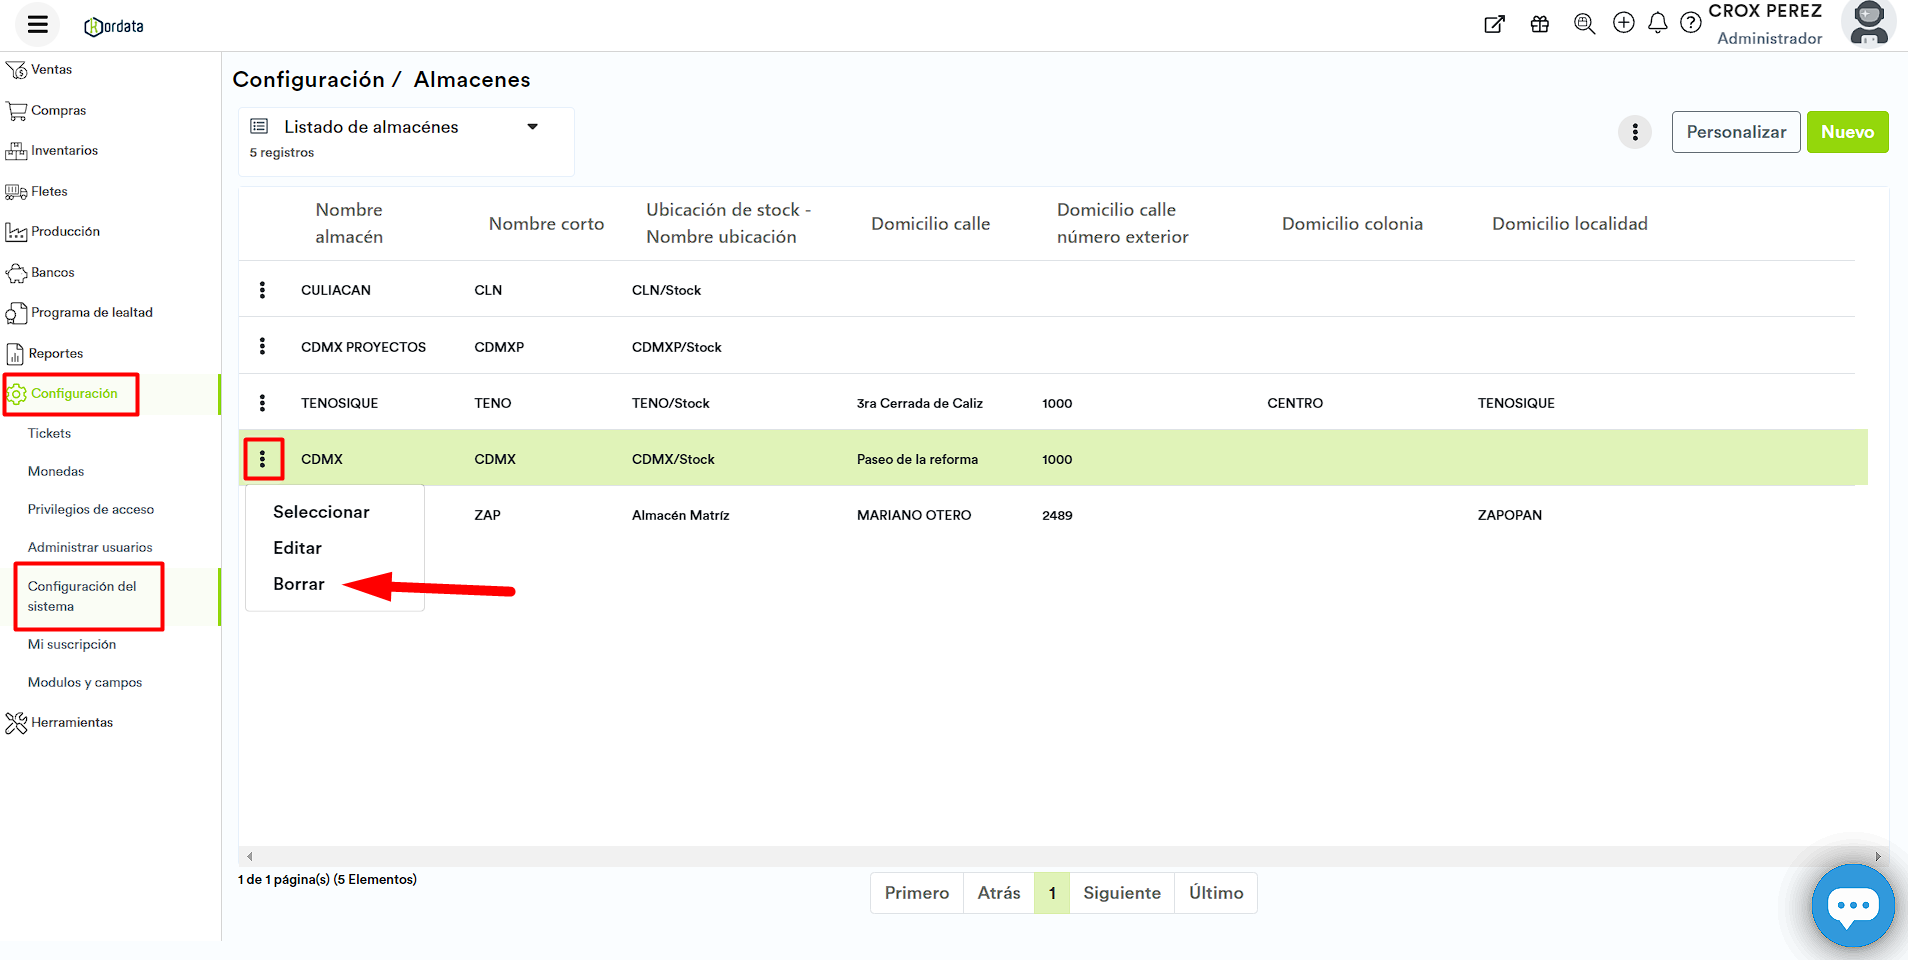Image resolution: width=1908 pixels, height=960 pixels.
Task: Select Borrar in the context menu
Action: 299,584
